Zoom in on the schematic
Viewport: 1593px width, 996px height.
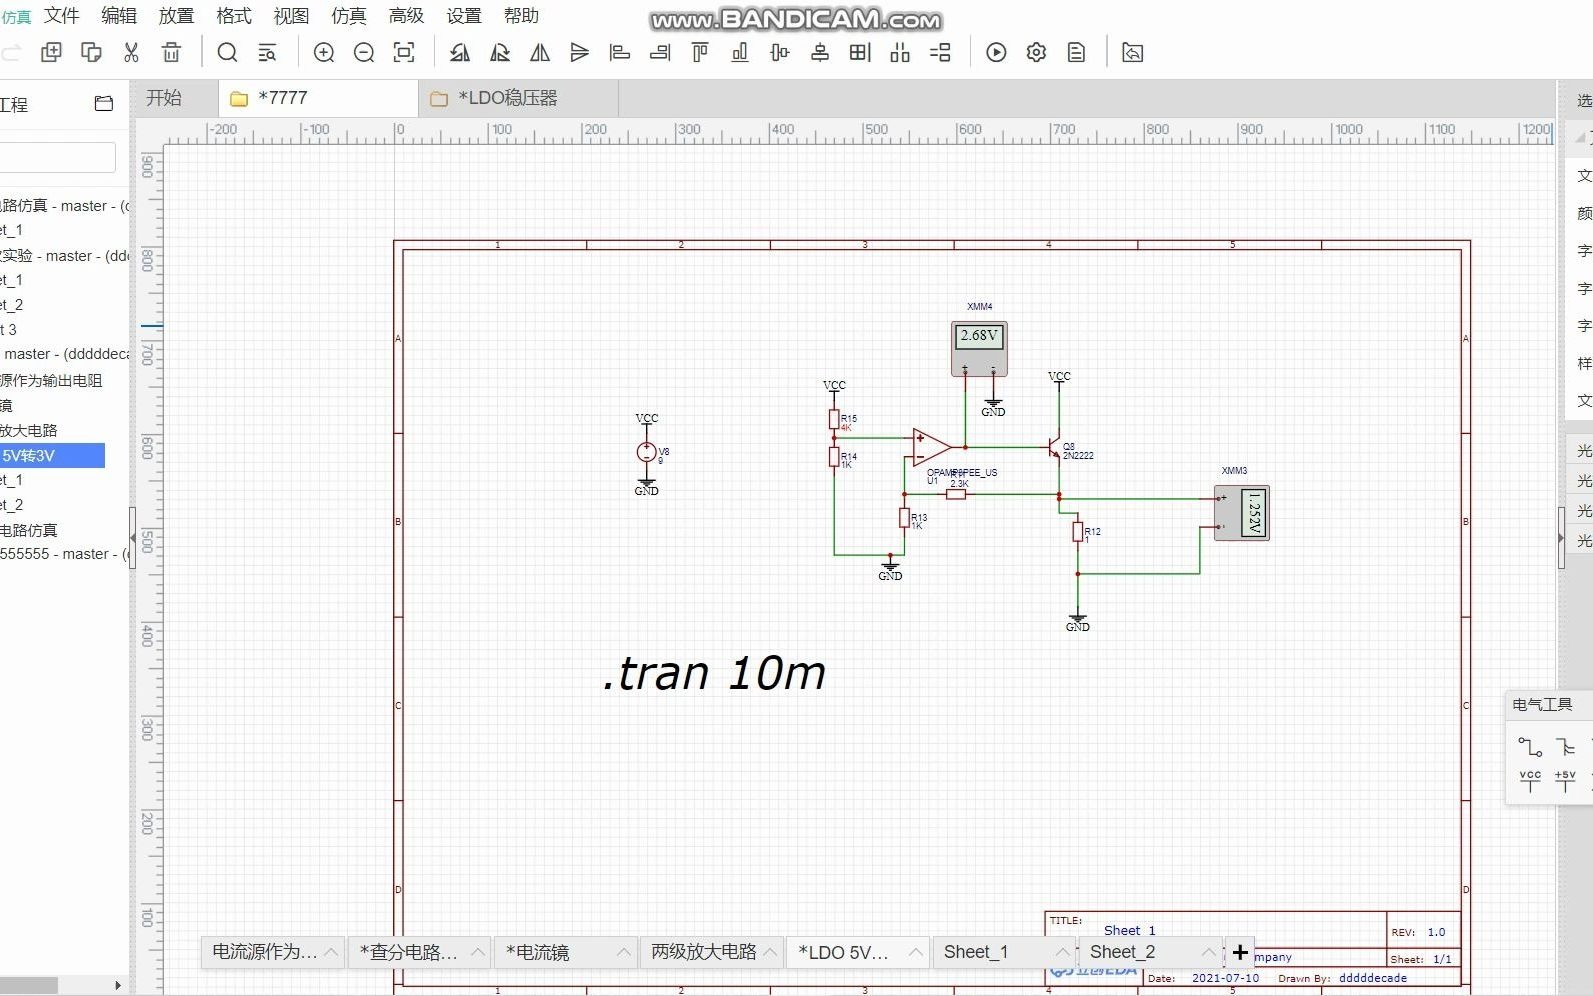[x=324, y=52]
